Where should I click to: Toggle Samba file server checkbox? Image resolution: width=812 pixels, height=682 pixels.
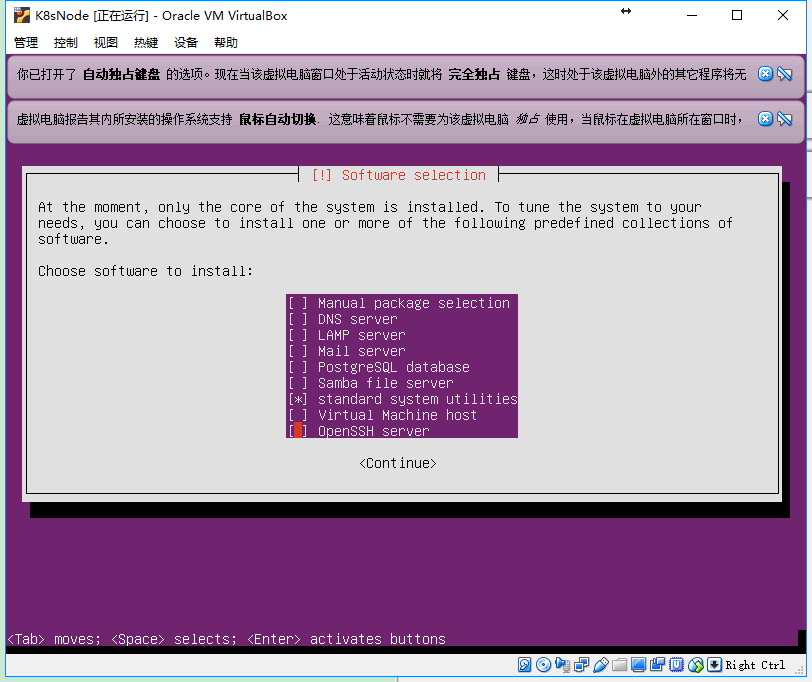click(x=298, y=383)
